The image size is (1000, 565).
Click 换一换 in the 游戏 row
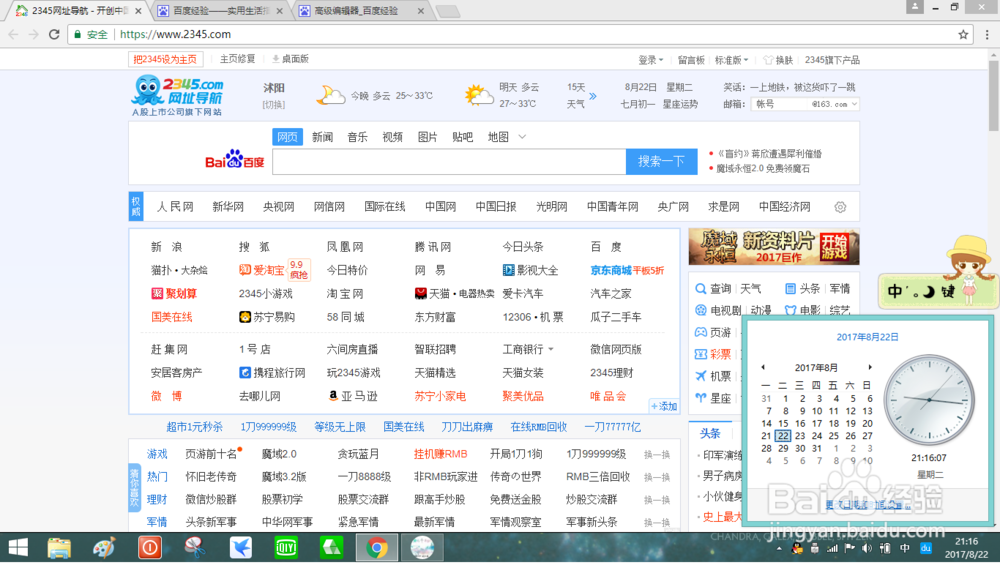click(656, 455)
